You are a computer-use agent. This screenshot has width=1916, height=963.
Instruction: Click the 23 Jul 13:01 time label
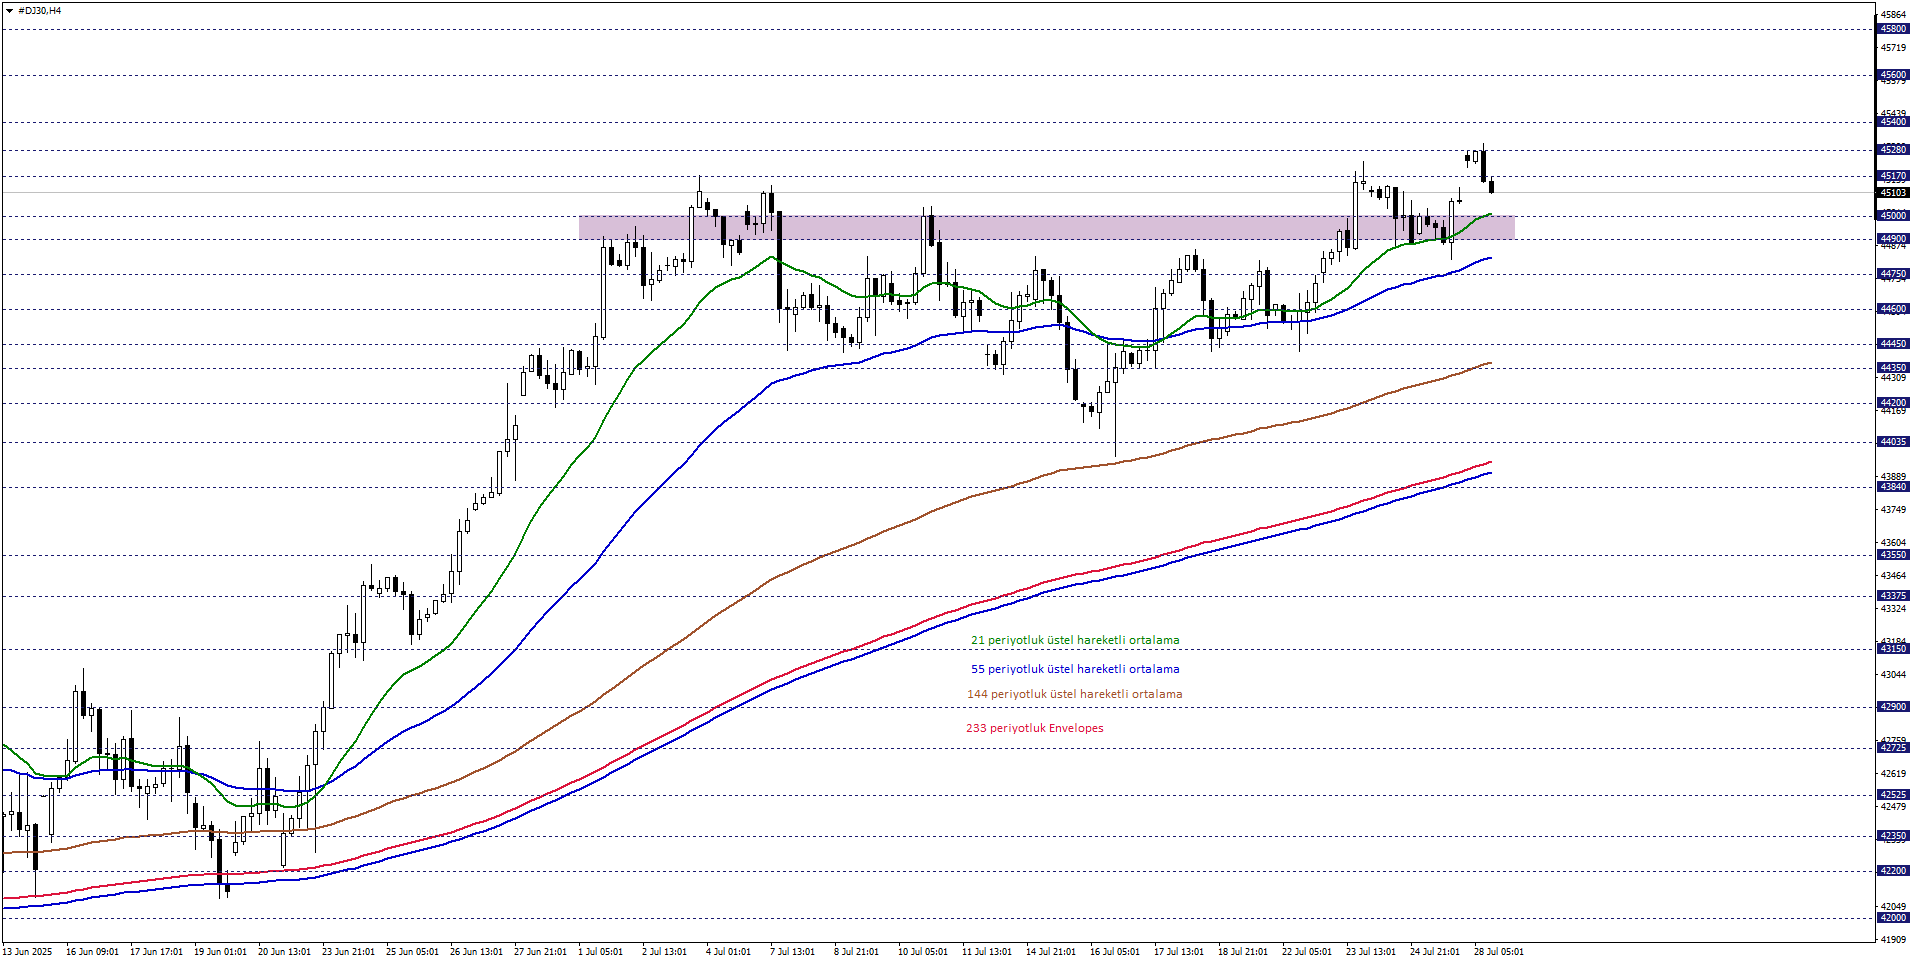(1371, 952)
